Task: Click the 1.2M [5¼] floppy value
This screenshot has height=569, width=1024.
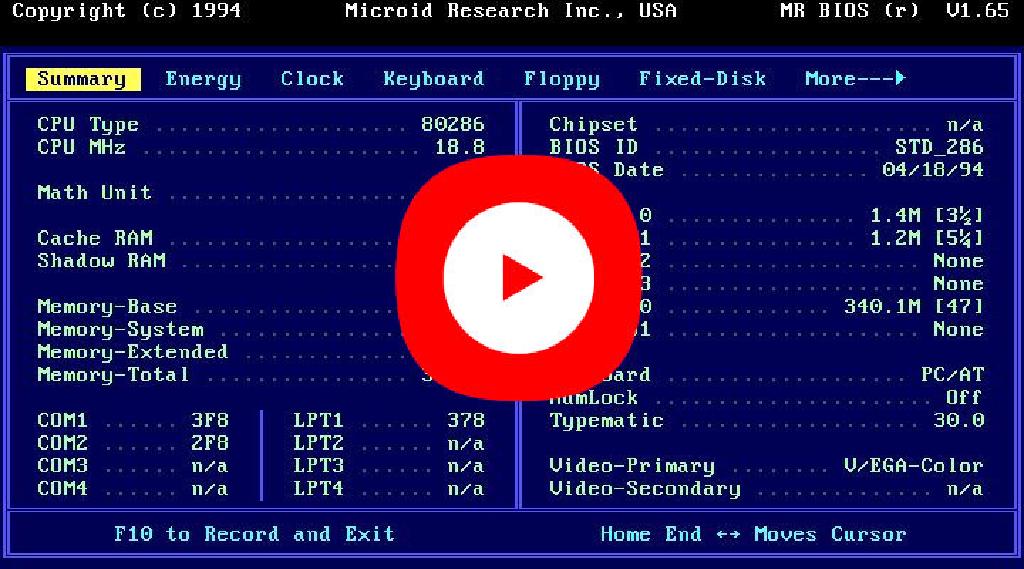Action: (x=927, y=238)
